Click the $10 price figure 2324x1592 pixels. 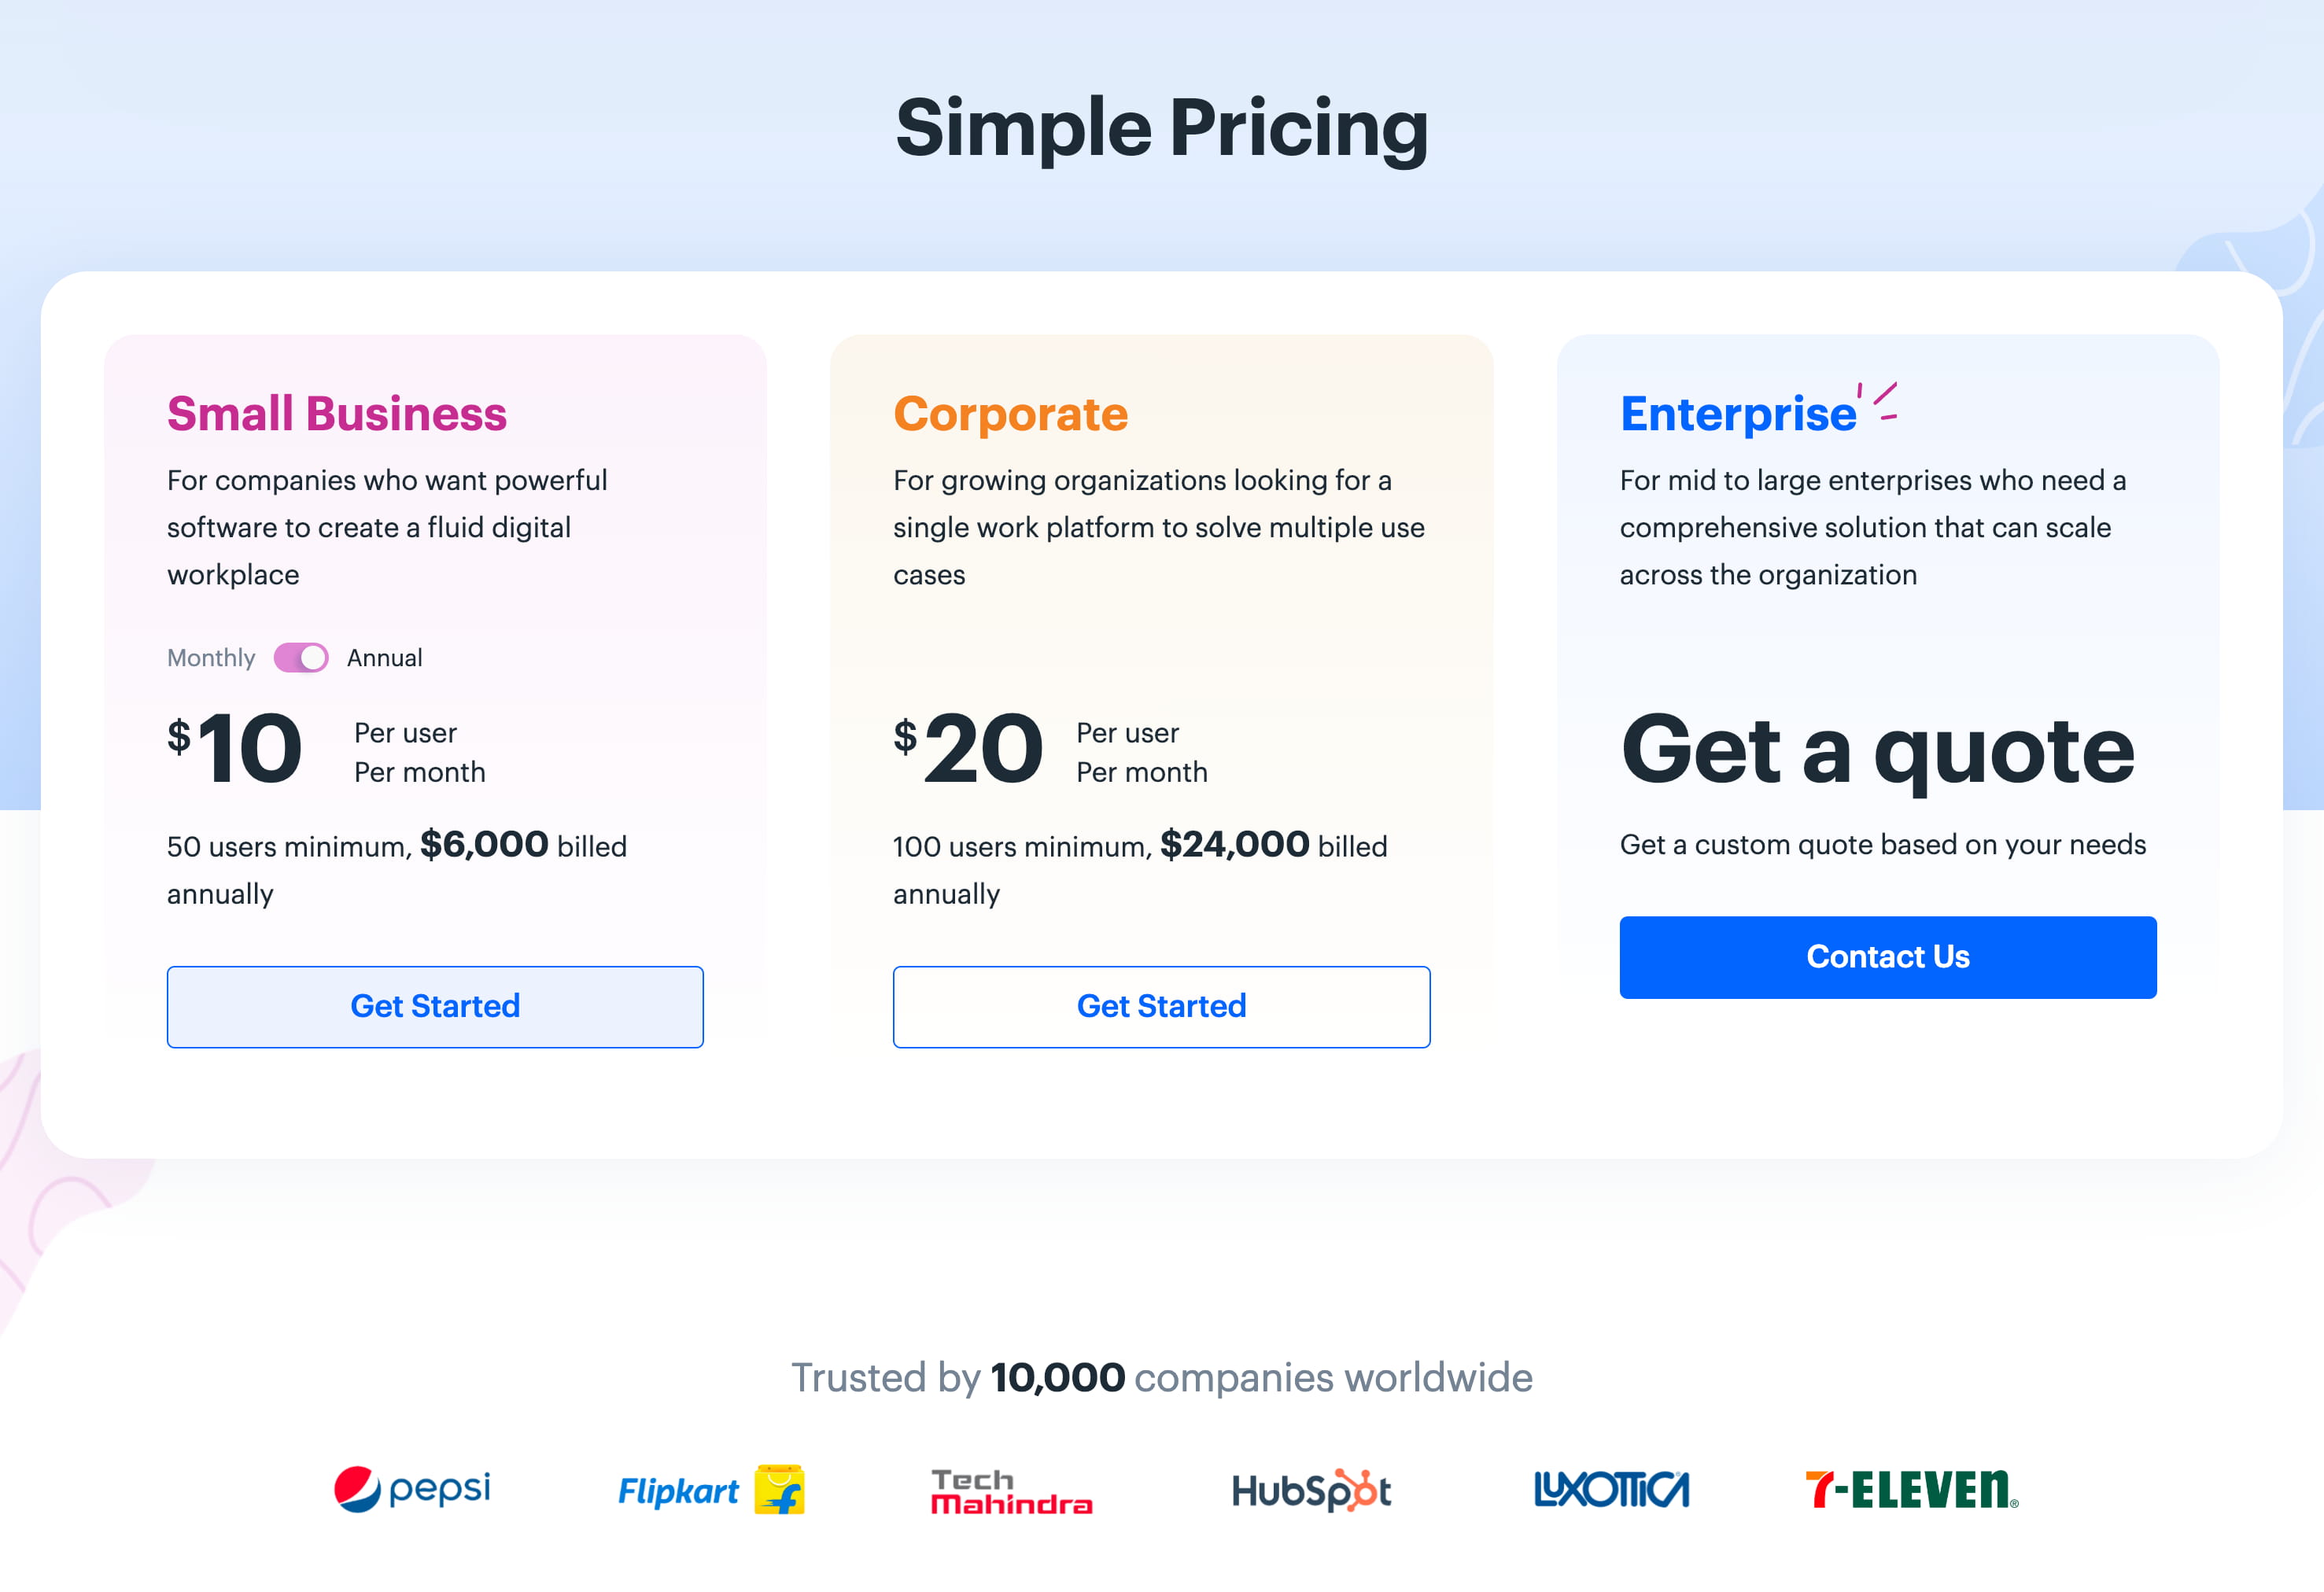click(236, 749)
